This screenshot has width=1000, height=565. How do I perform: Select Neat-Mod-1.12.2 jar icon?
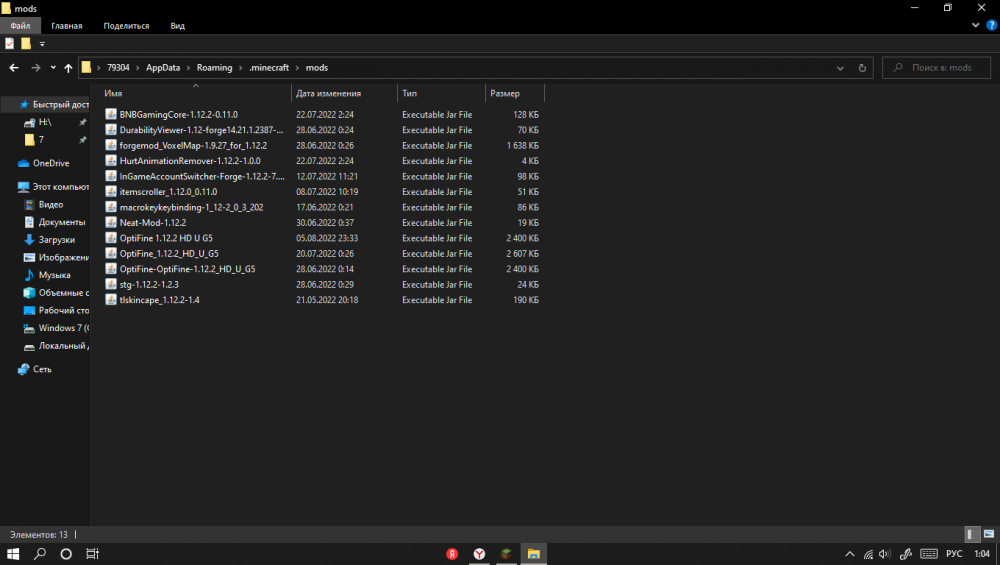[x=111, y=223]
